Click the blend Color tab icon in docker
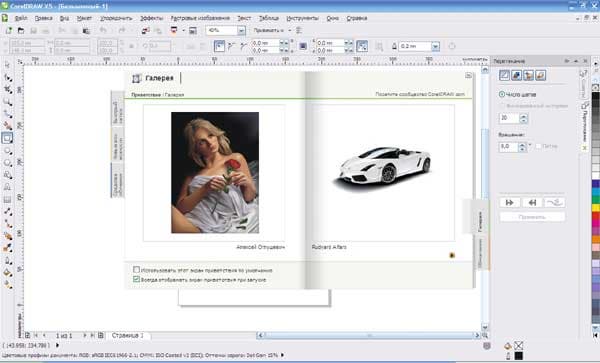Viewport: 600px width, 363px height. pos(528,75)
